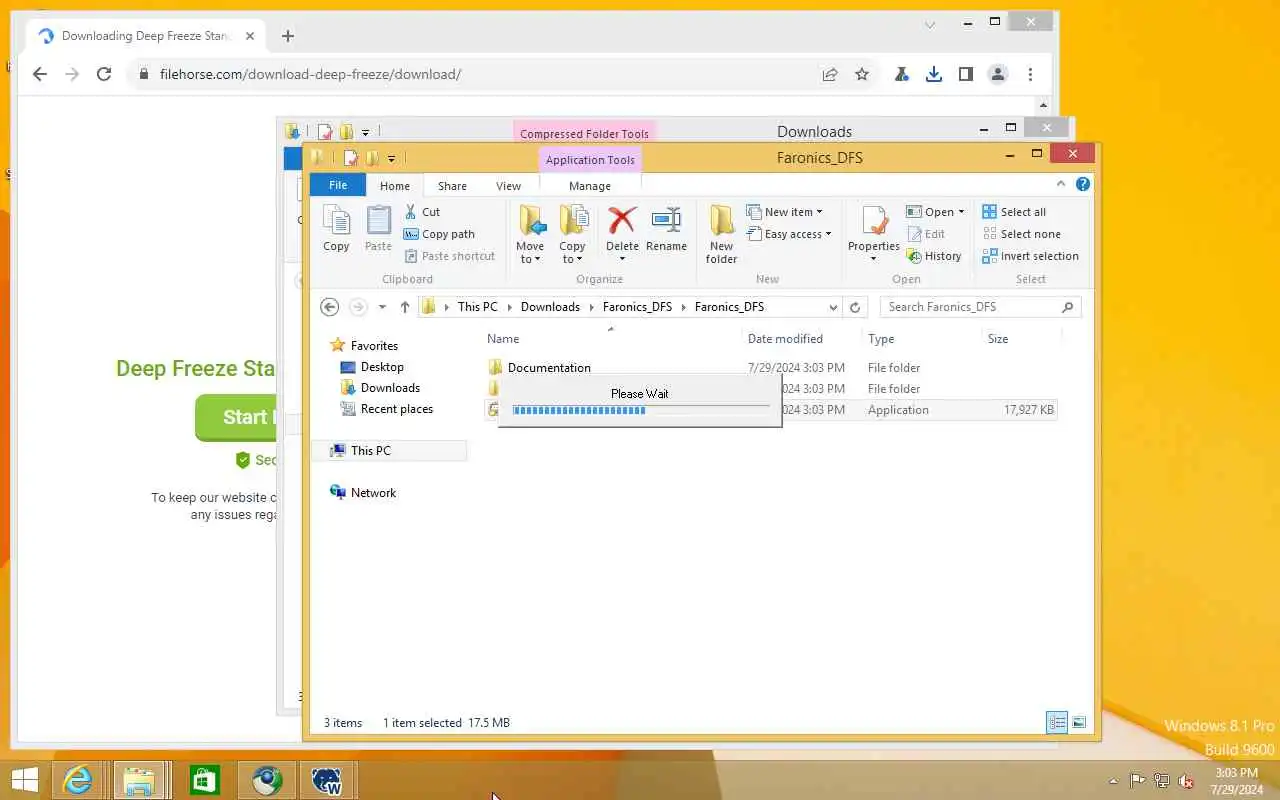The height and width of the screenshot is (800, 1280).
Task: Click Compressed Folder Tools tab in Downloads window
Action: (x=584, y=133)
